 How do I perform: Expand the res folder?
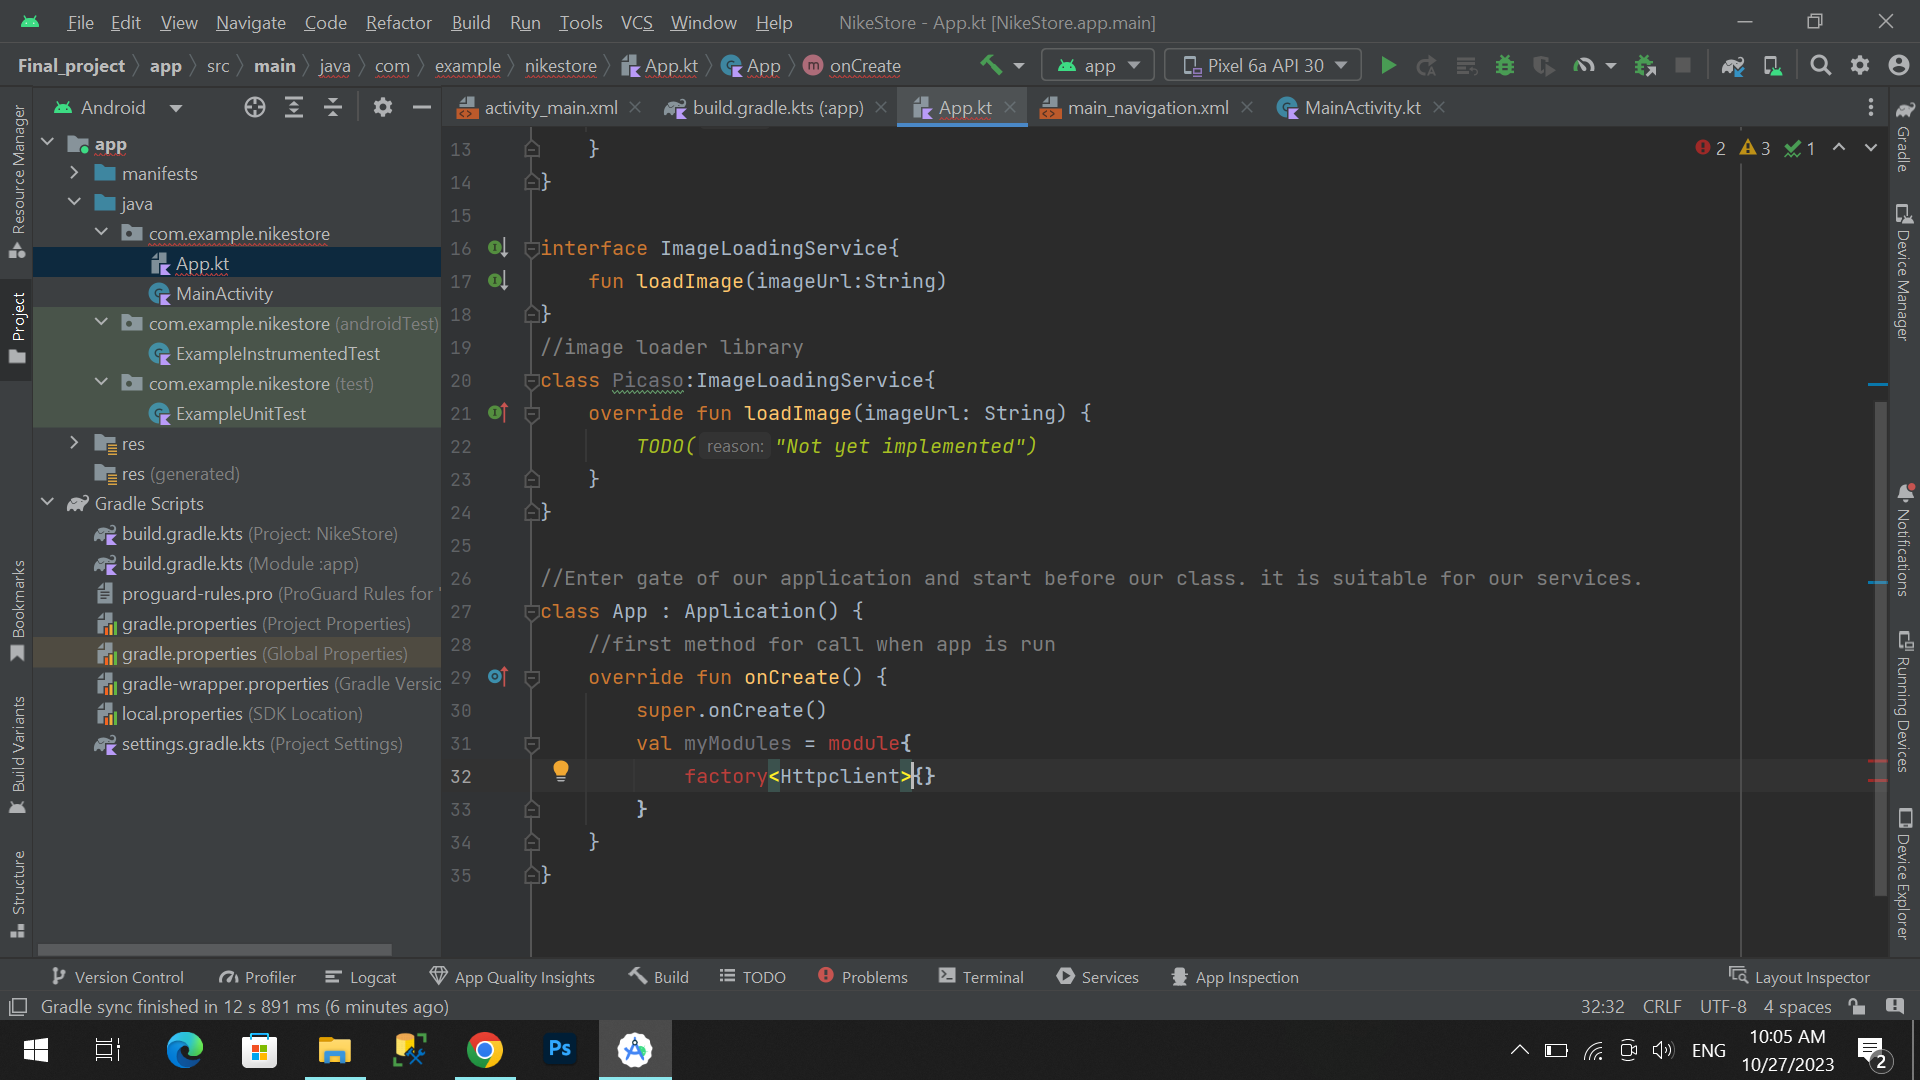(74, 443)
